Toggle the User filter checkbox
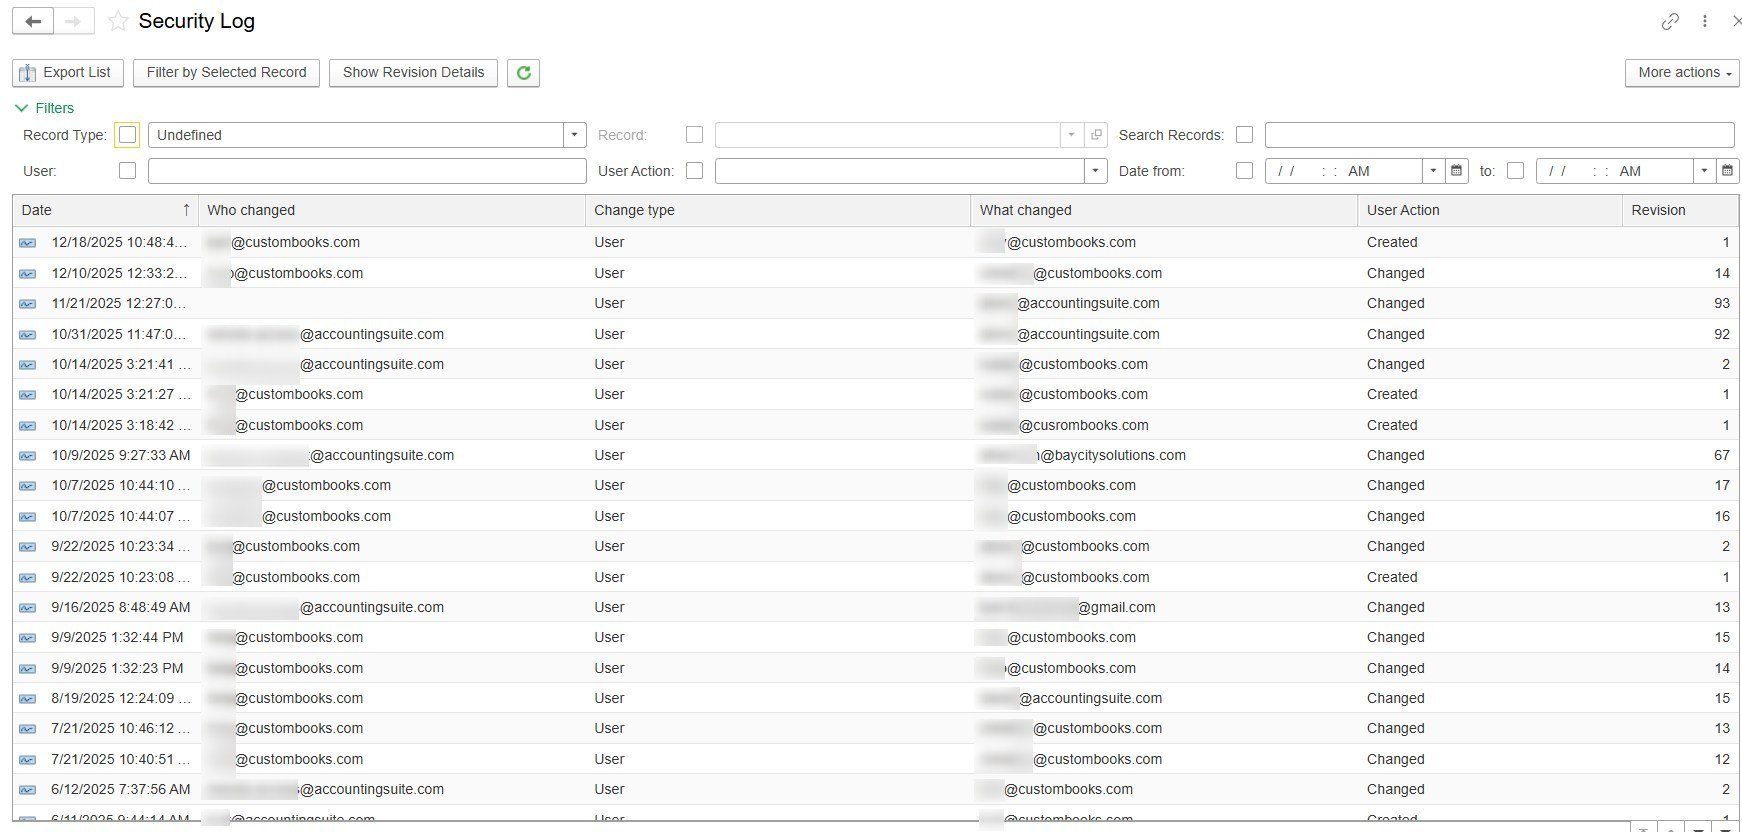 [127, 171]
